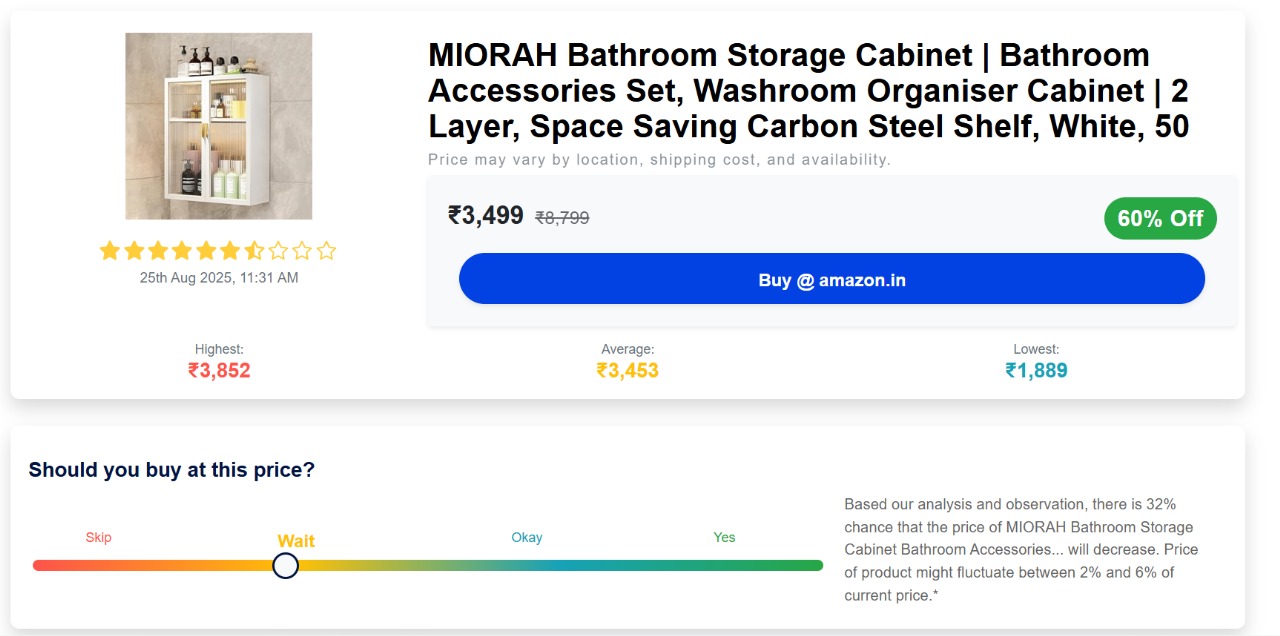Click the struck-through ₹8,799 original price
The height and width of the screenshot is (636, 1280).
(562, 218)
